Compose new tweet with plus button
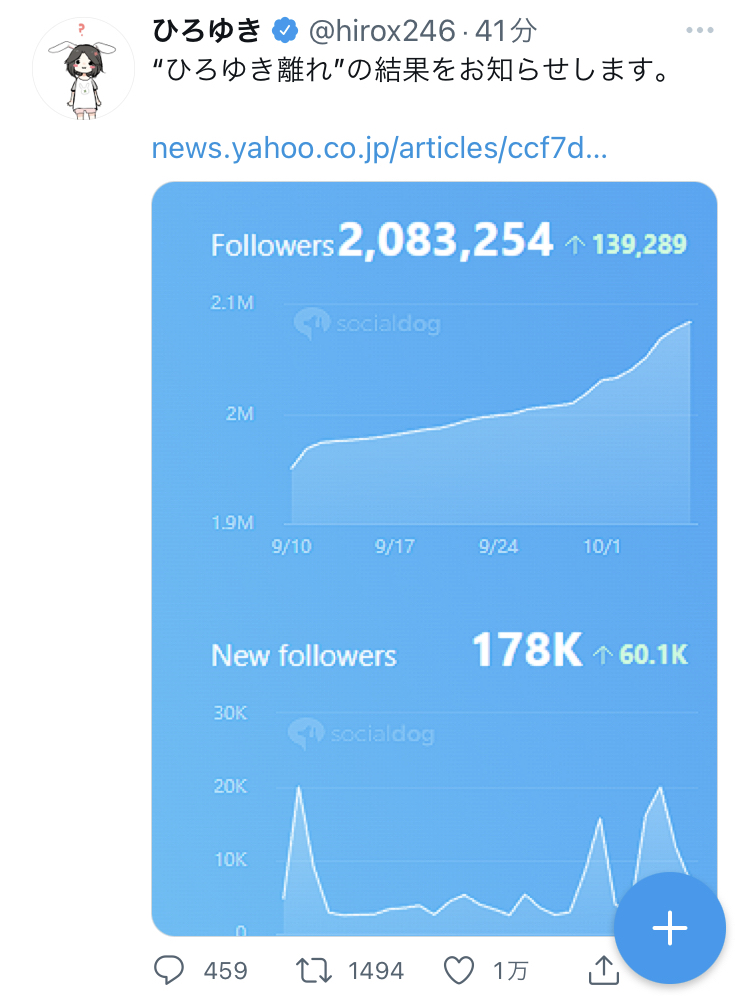 pyautogui.click(x=669, y=928)
